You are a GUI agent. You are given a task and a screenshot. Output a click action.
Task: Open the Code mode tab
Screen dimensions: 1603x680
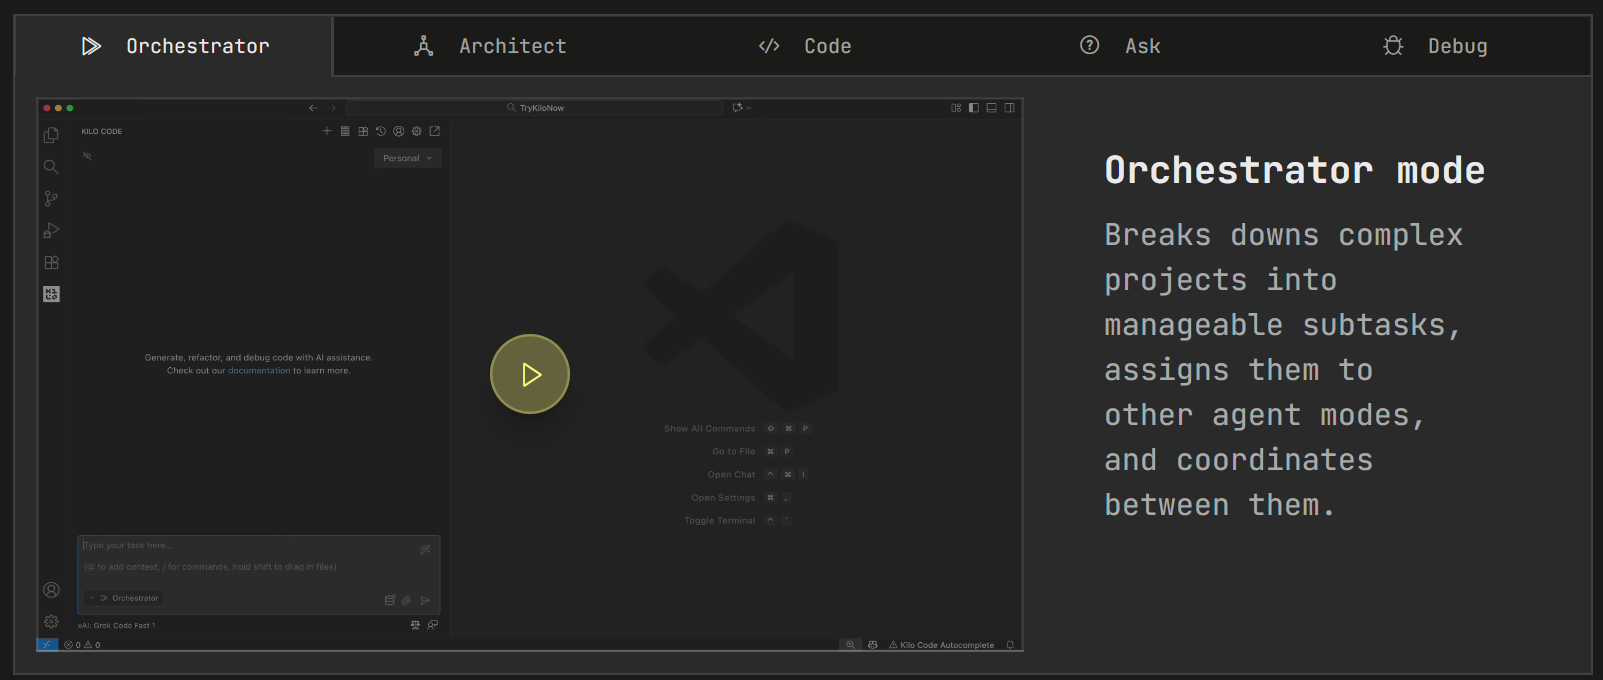(x=805, y=46)
